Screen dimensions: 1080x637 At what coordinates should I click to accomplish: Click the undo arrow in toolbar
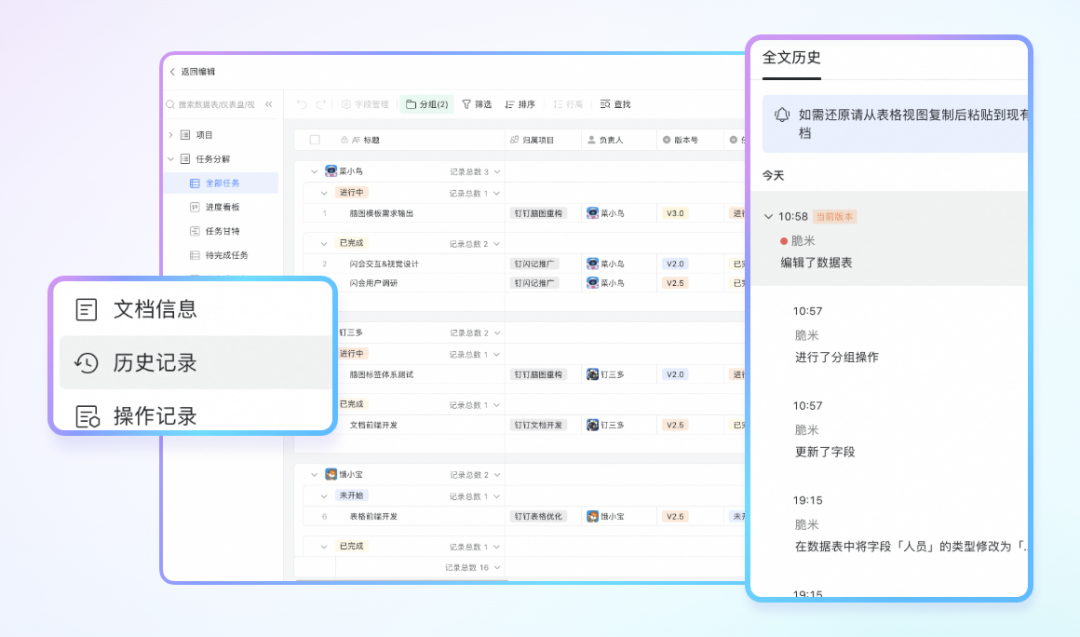click(302, 104)
